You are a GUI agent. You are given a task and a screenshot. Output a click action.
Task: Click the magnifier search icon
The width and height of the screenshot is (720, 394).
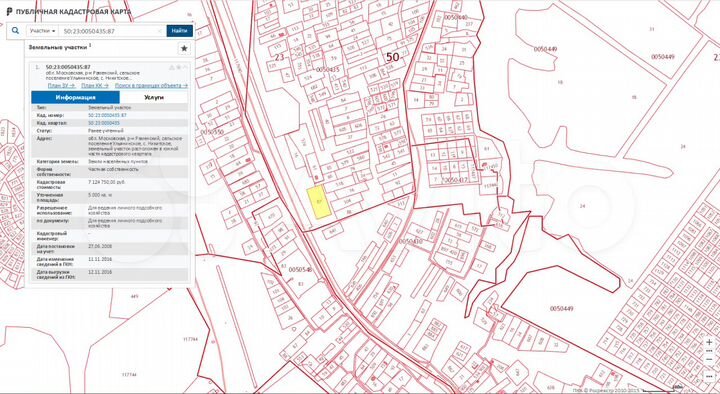tap(15, 31)
